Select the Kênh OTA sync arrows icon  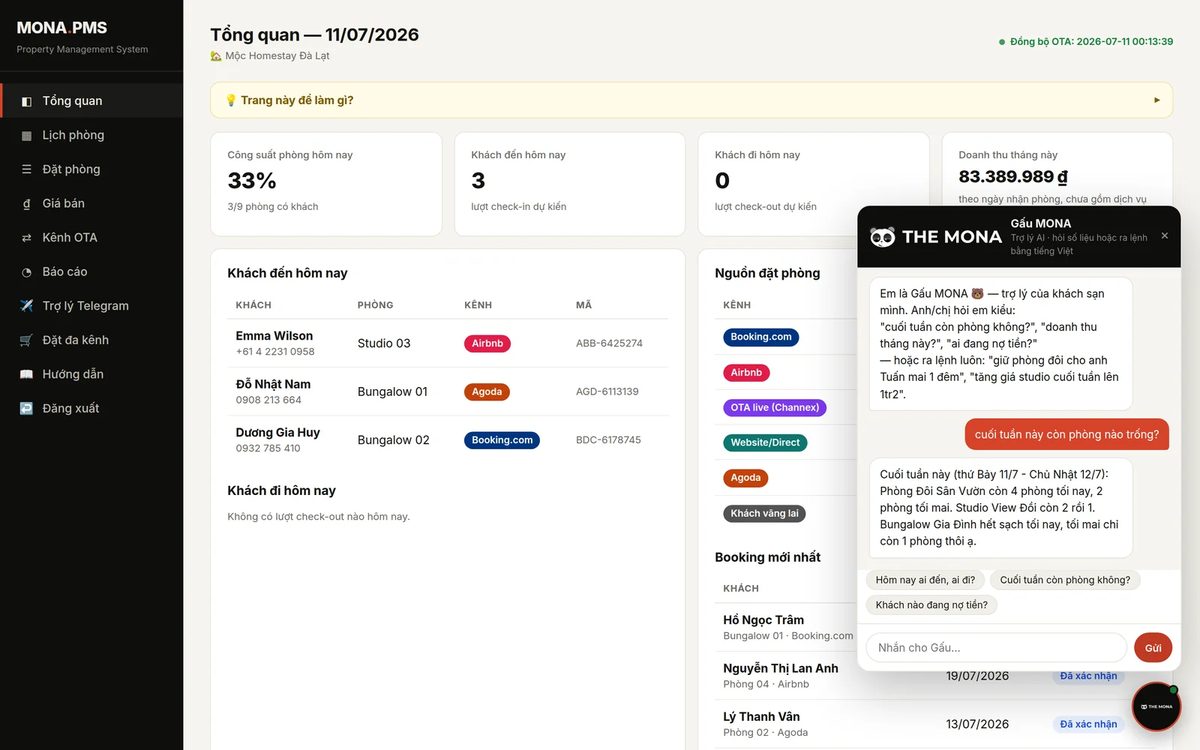tap(26, 238)
